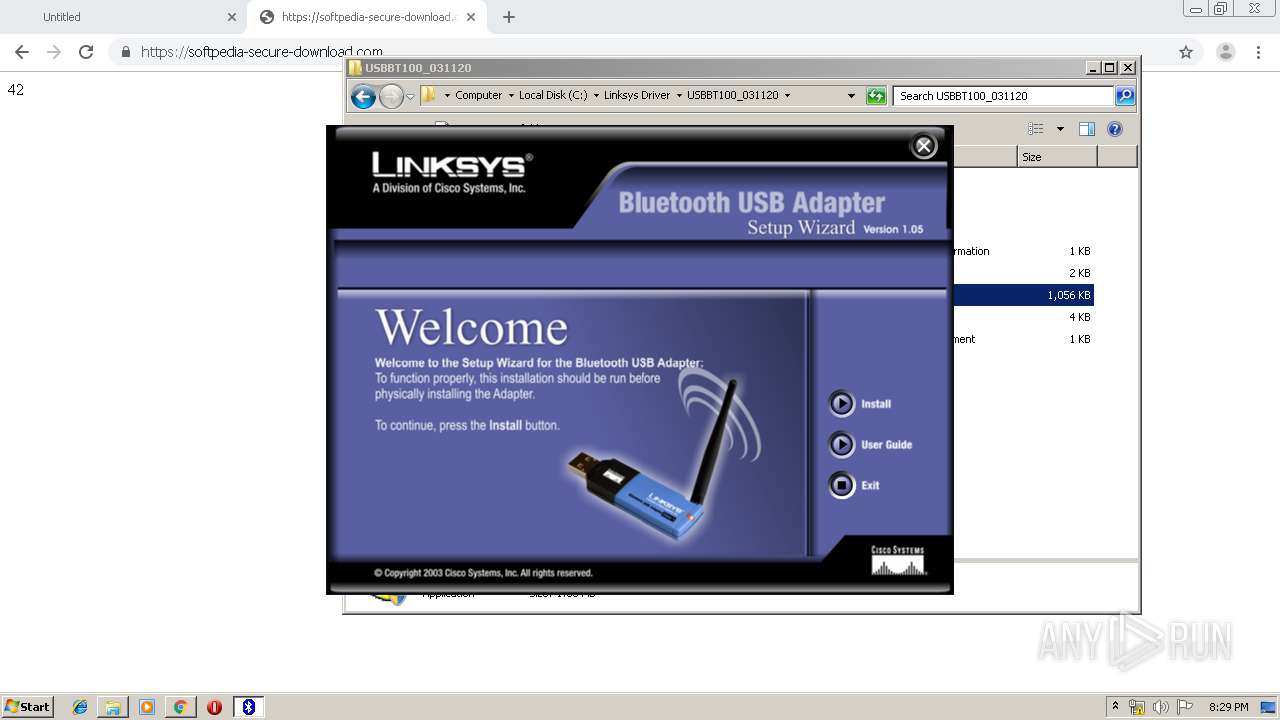Viewport: 1280px width, 720px height.
Task: Click the show desktop tray button
Action: [x=1270, y=707]
